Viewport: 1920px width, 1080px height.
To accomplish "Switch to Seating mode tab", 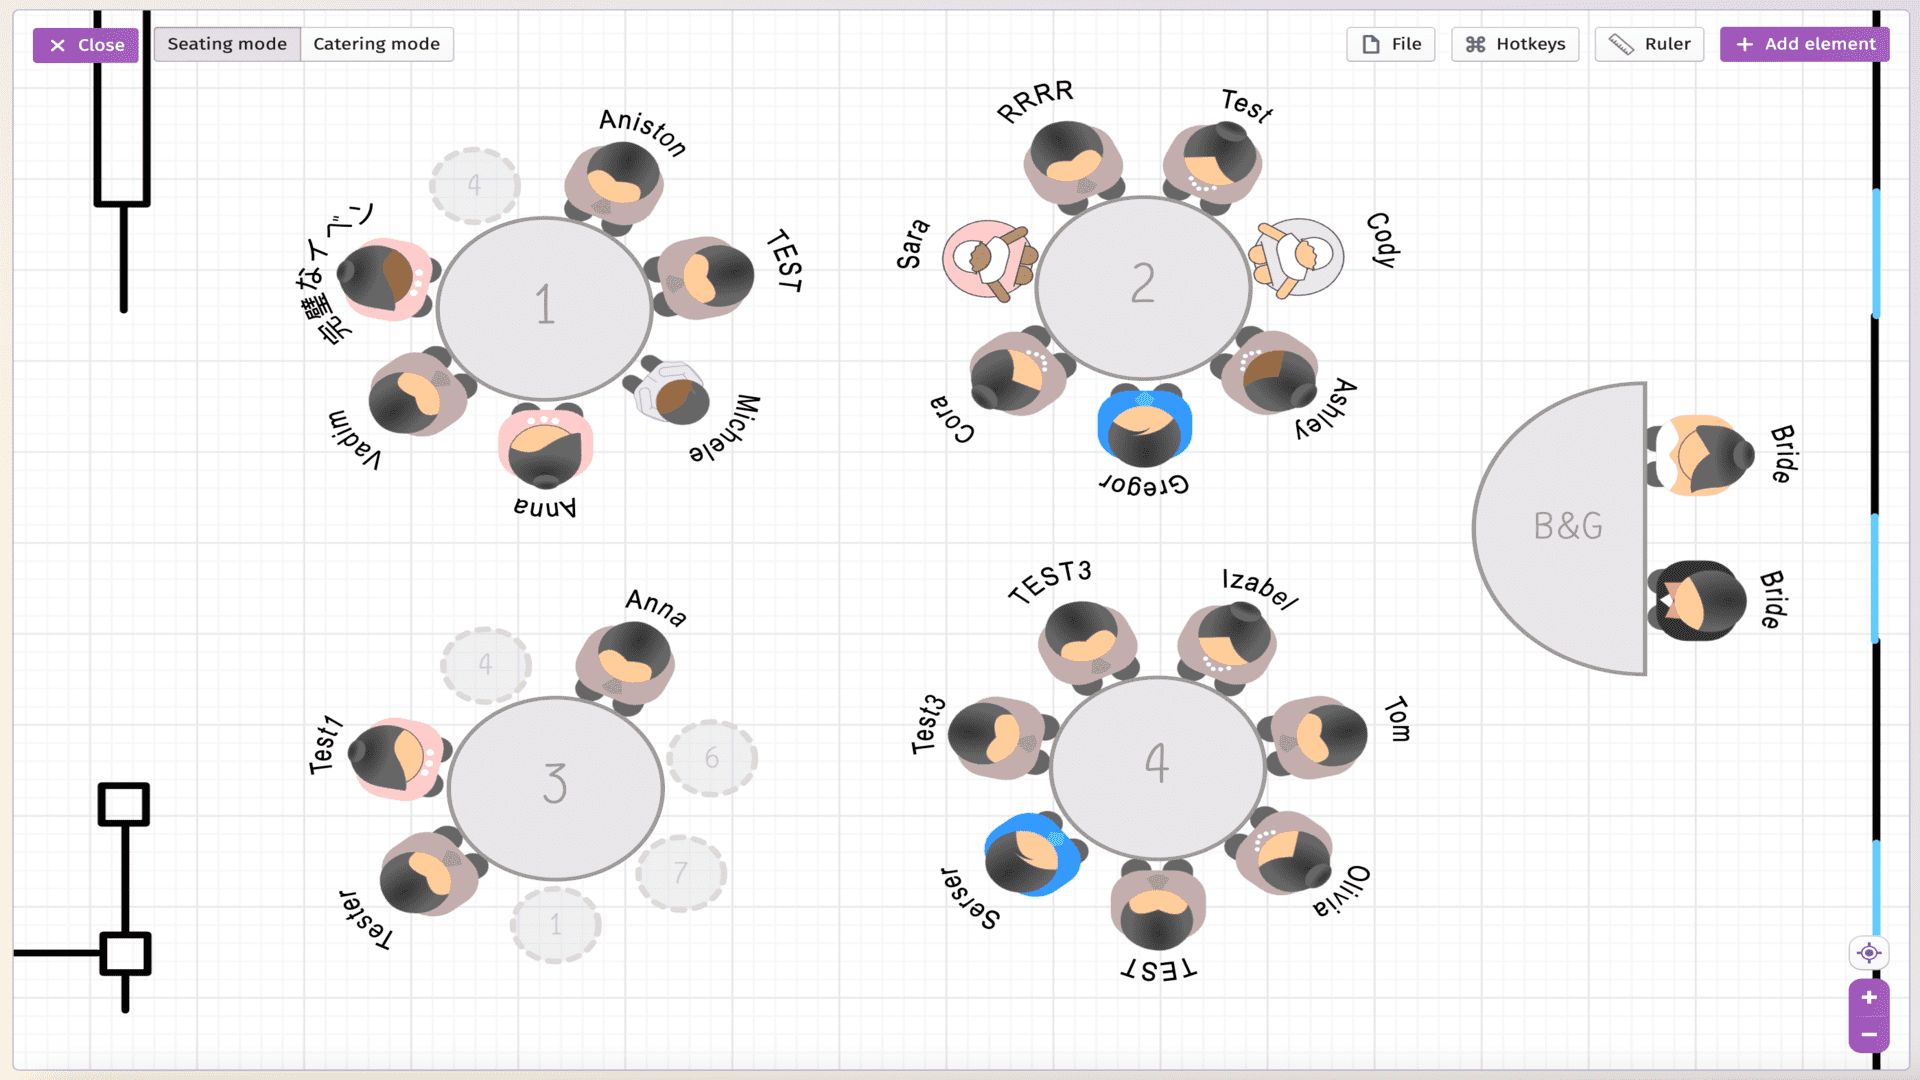I will pos(227,44).
